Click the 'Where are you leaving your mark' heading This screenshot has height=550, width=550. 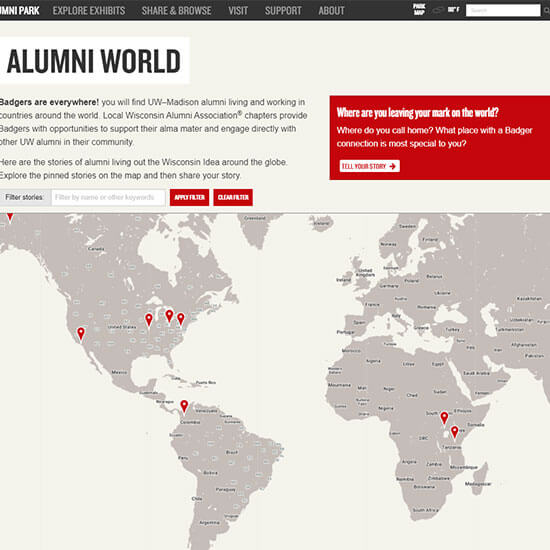point(417,113)
